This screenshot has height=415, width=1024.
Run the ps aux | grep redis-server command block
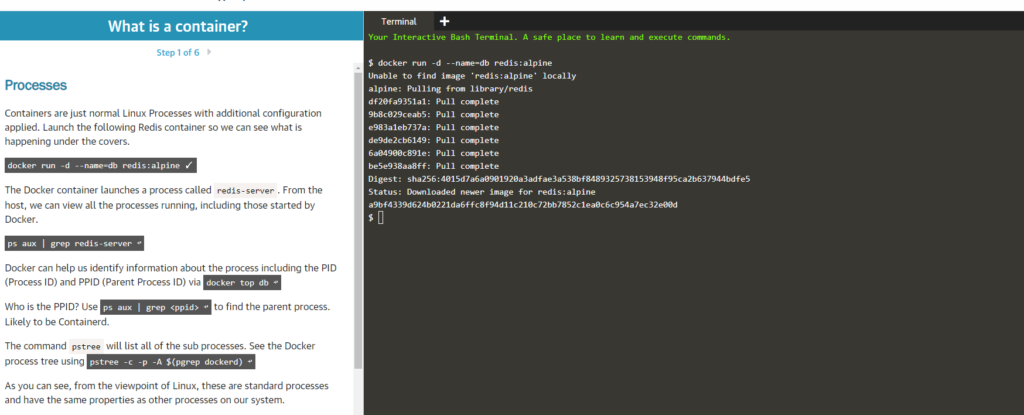(74, 244)
